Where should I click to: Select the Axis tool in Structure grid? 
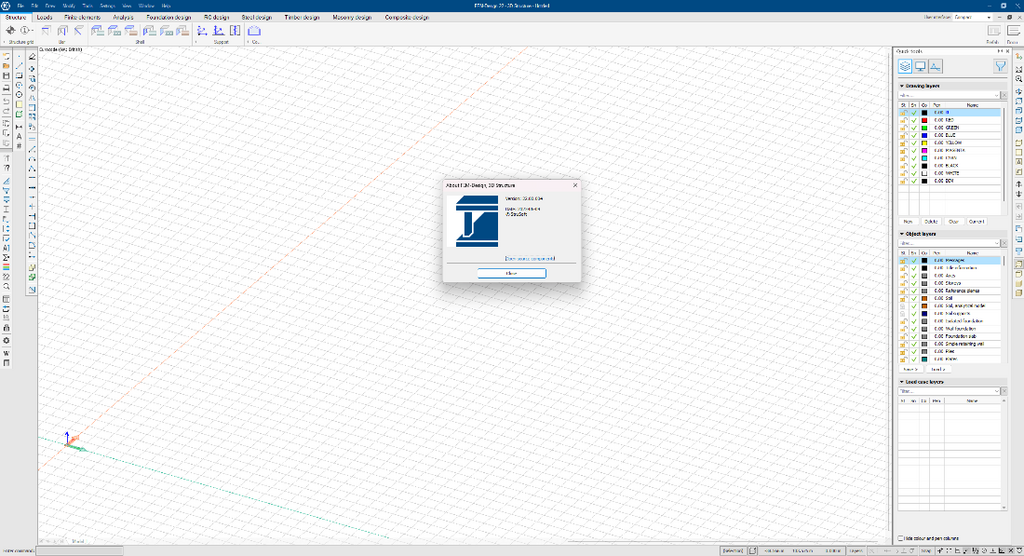[x=10, y=31]
